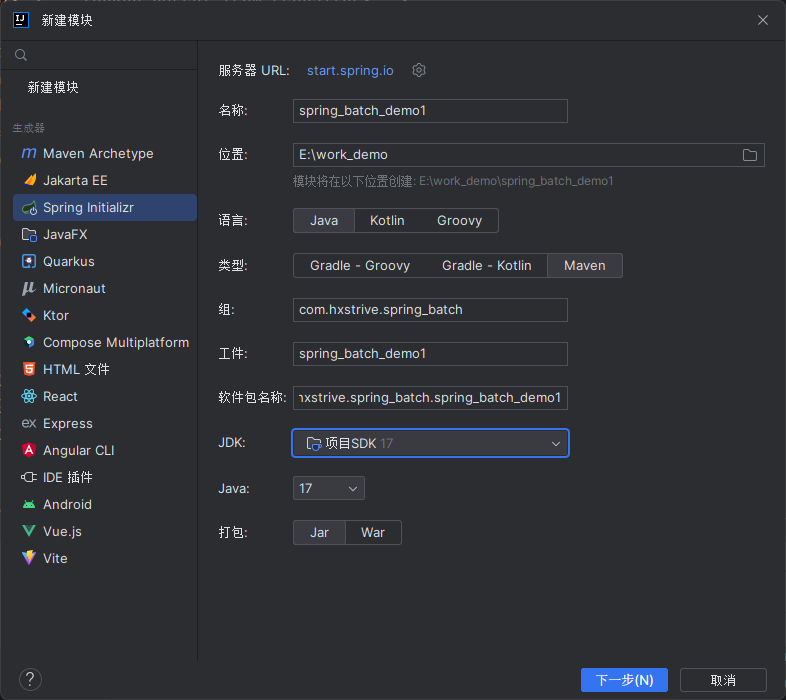Select the Vue.js generator entry
The image size is (786, 700).
105,531
